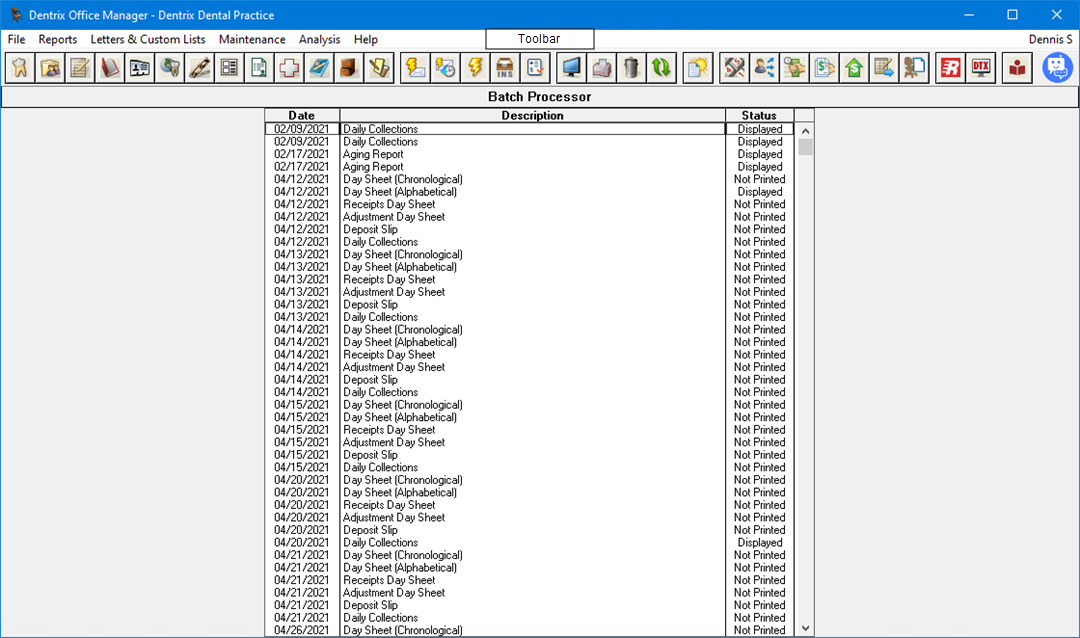Click the INS insurance box icon

[505, 68]
